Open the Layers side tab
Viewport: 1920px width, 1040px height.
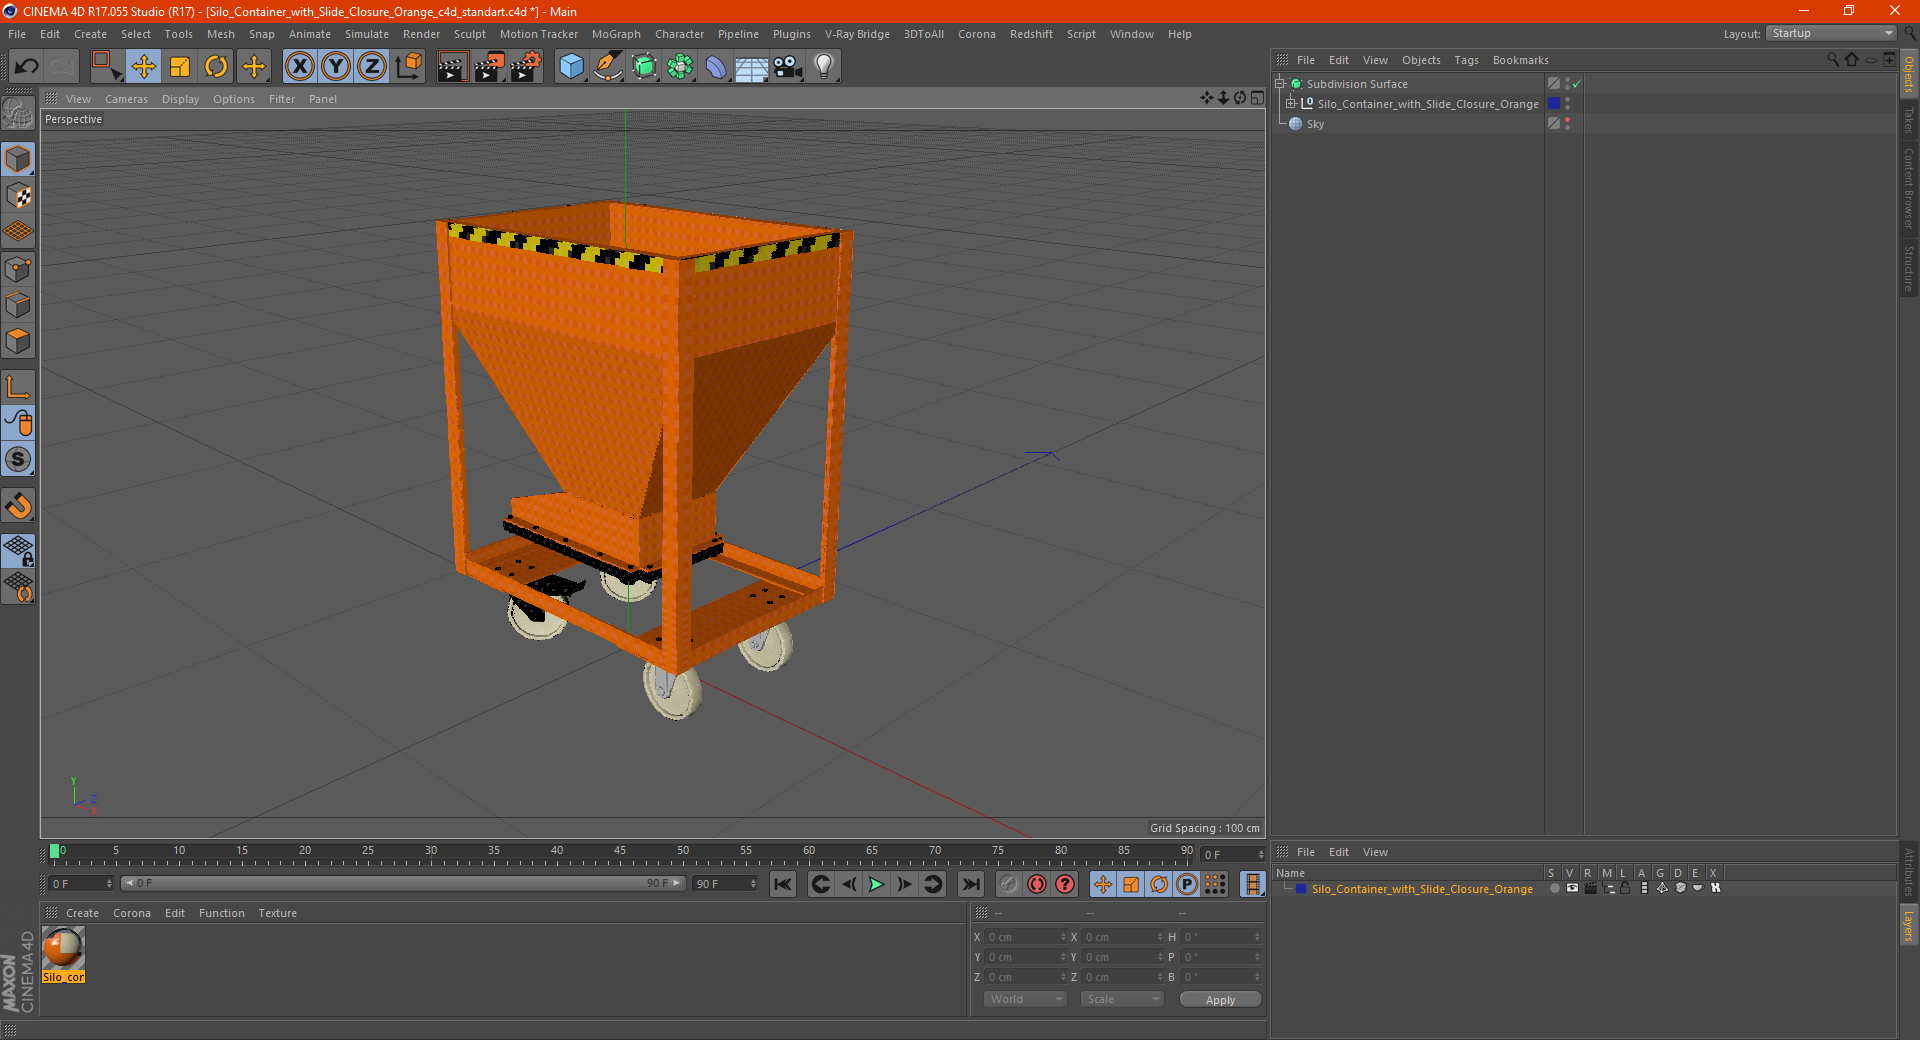pyautogui.click(x=1908, y=925)
